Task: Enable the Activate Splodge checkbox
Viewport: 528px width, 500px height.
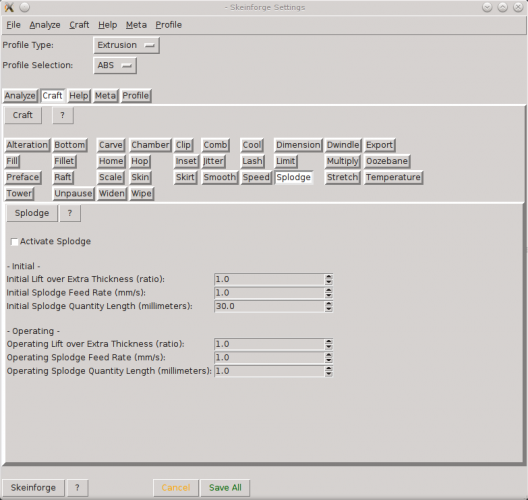Action: (14, 242)
